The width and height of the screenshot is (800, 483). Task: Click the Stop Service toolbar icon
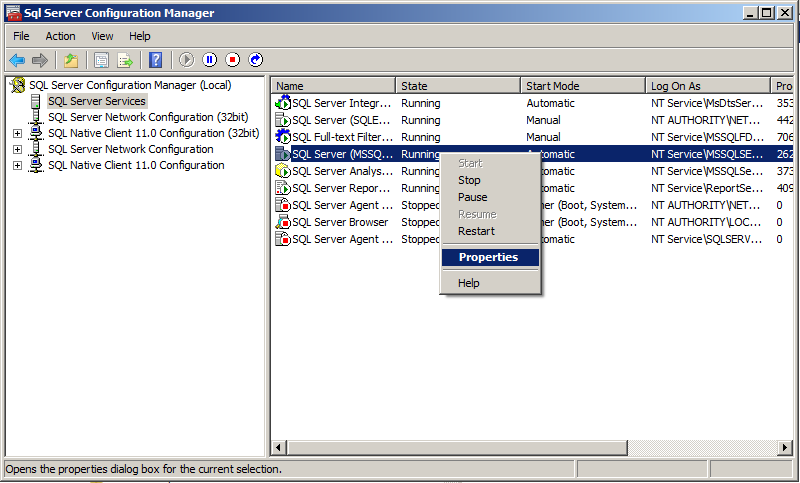click(232, 60)
